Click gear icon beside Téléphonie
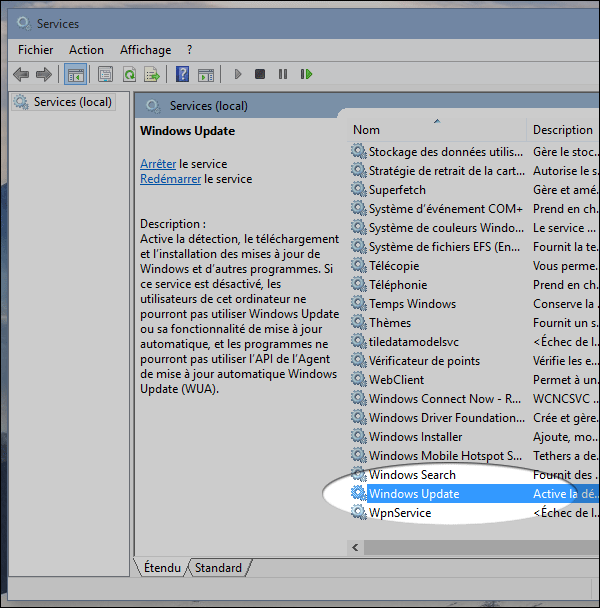The height and width of the screenshot is (608, 600). pos(359,285)
